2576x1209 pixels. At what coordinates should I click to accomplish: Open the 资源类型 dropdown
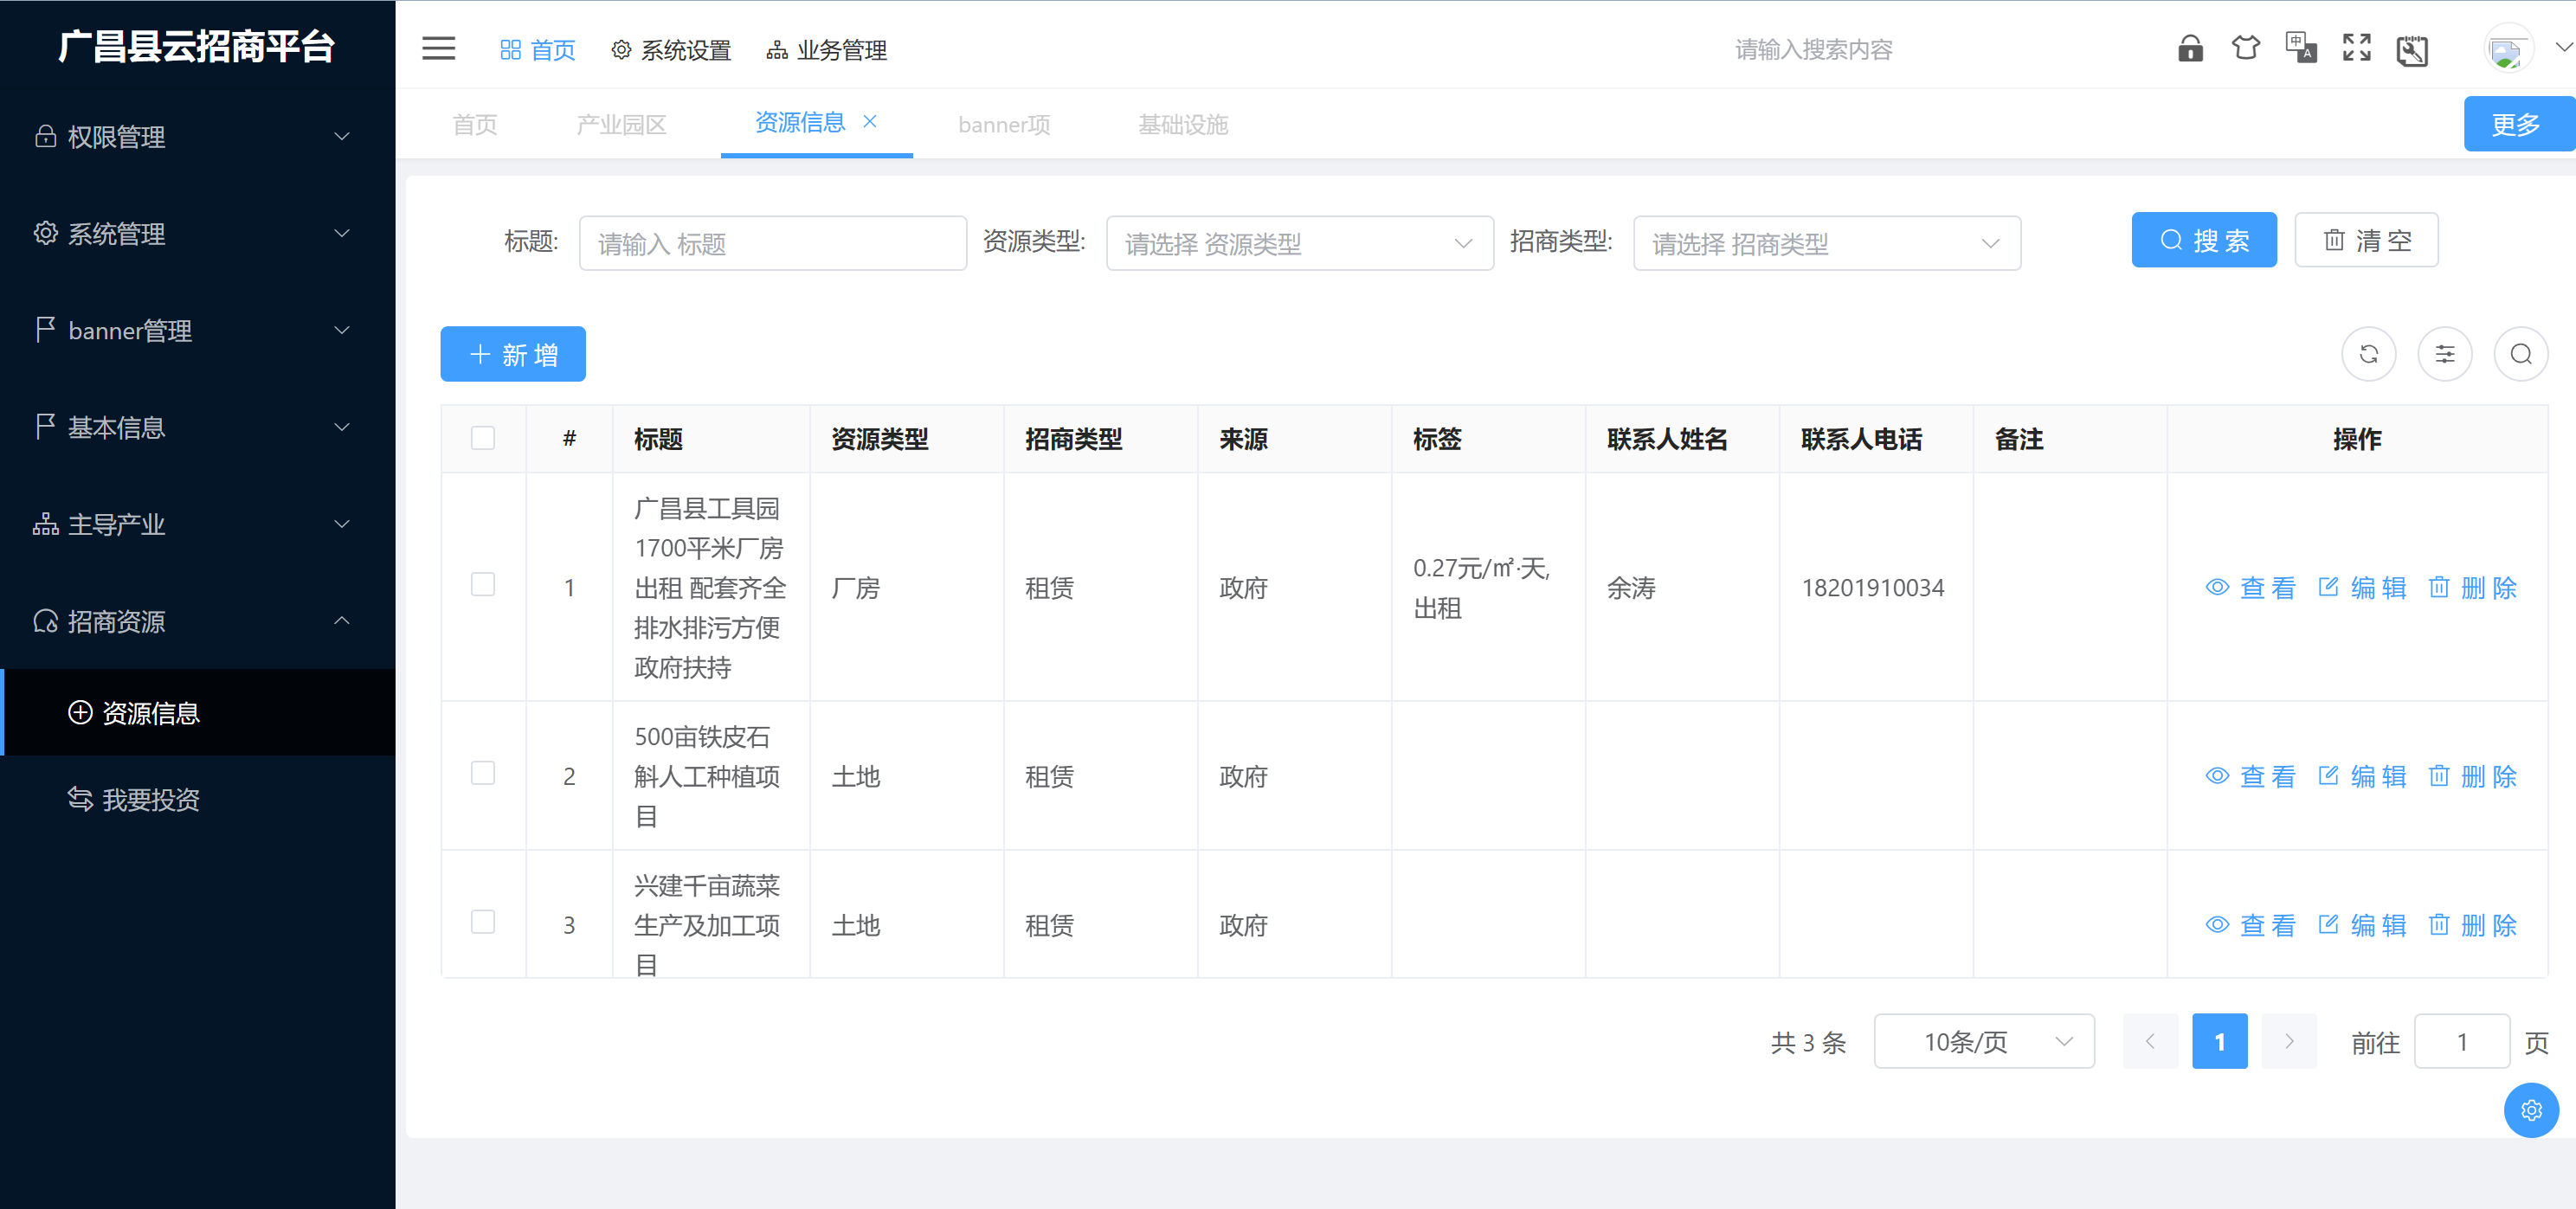pyautogui.click(x=1299, y=243)
